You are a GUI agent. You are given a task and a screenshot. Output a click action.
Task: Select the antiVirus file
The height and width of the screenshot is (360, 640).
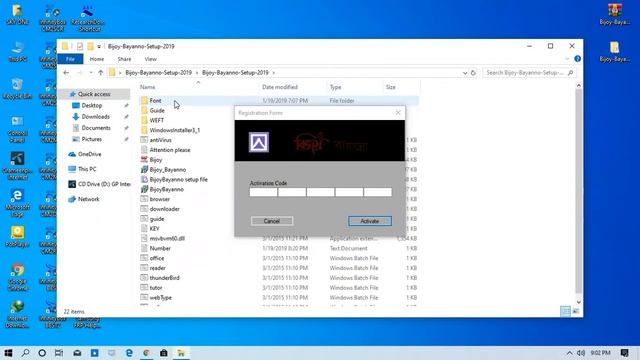160,140
